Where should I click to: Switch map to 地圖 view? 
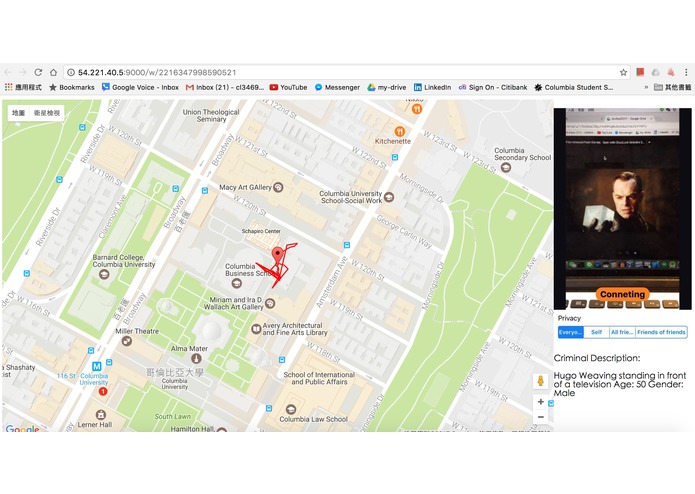tap(19, 113)
